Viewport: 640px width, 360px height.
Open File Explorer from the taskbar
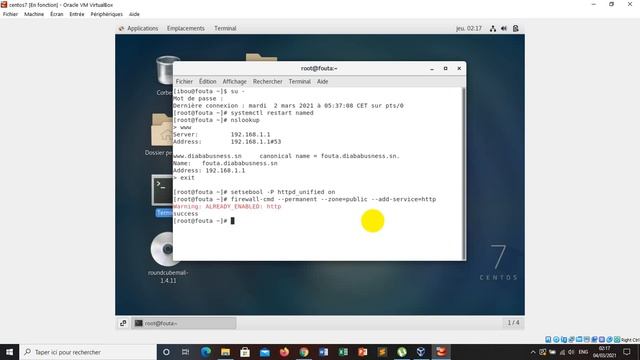[x=225, y=352]
